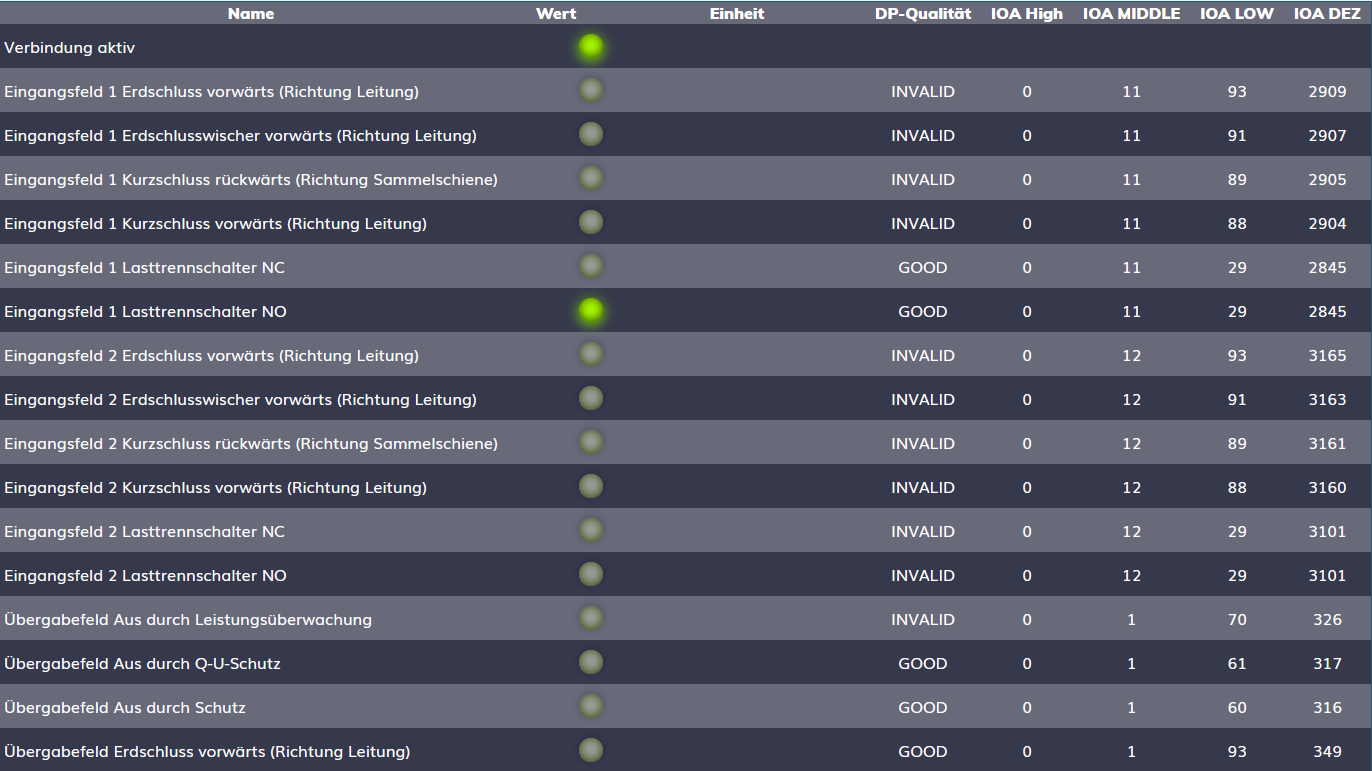Click the gray Eingangsfeld 1 Lasttrennschalter NC indicator

click(591, 267)
